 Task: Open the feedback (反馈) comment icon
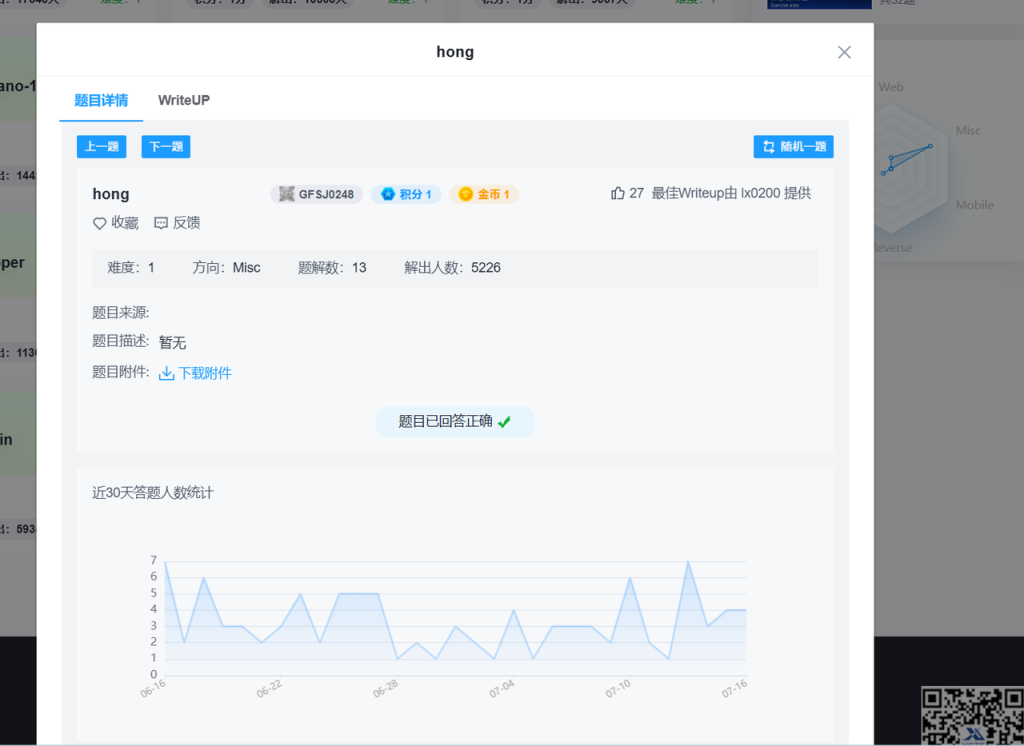click(x=161, y=223)
